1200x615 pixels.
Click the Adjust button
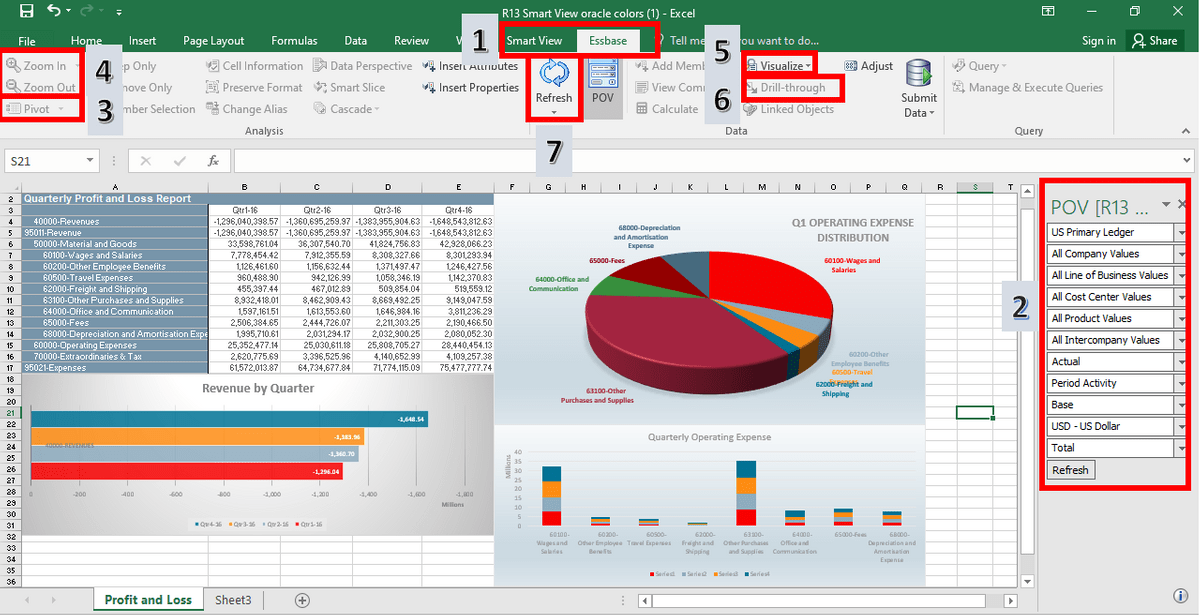tap(868, 66)
